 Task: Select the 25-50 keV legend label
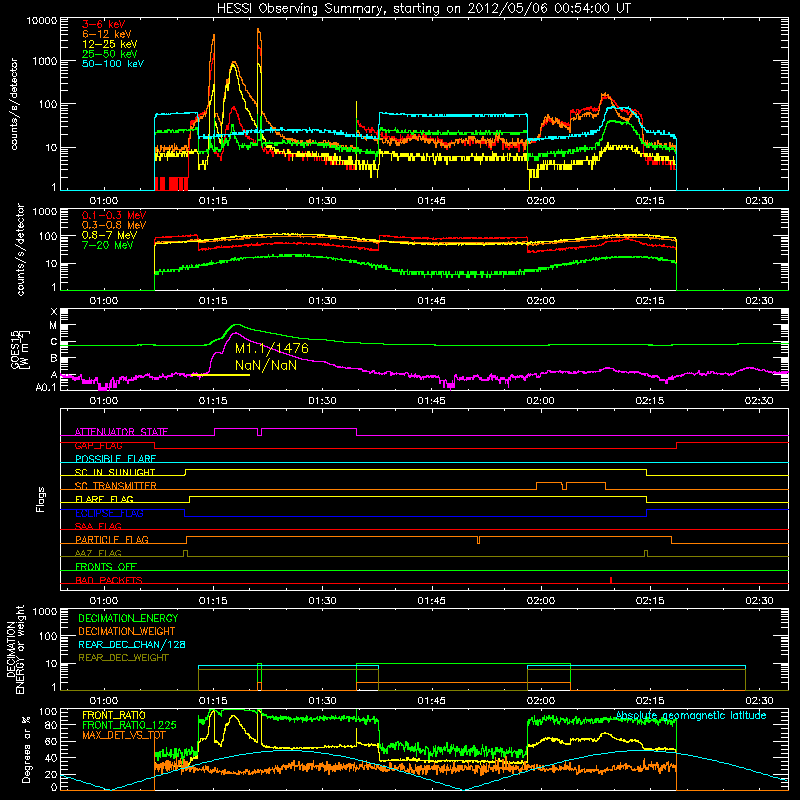point(110,54)
